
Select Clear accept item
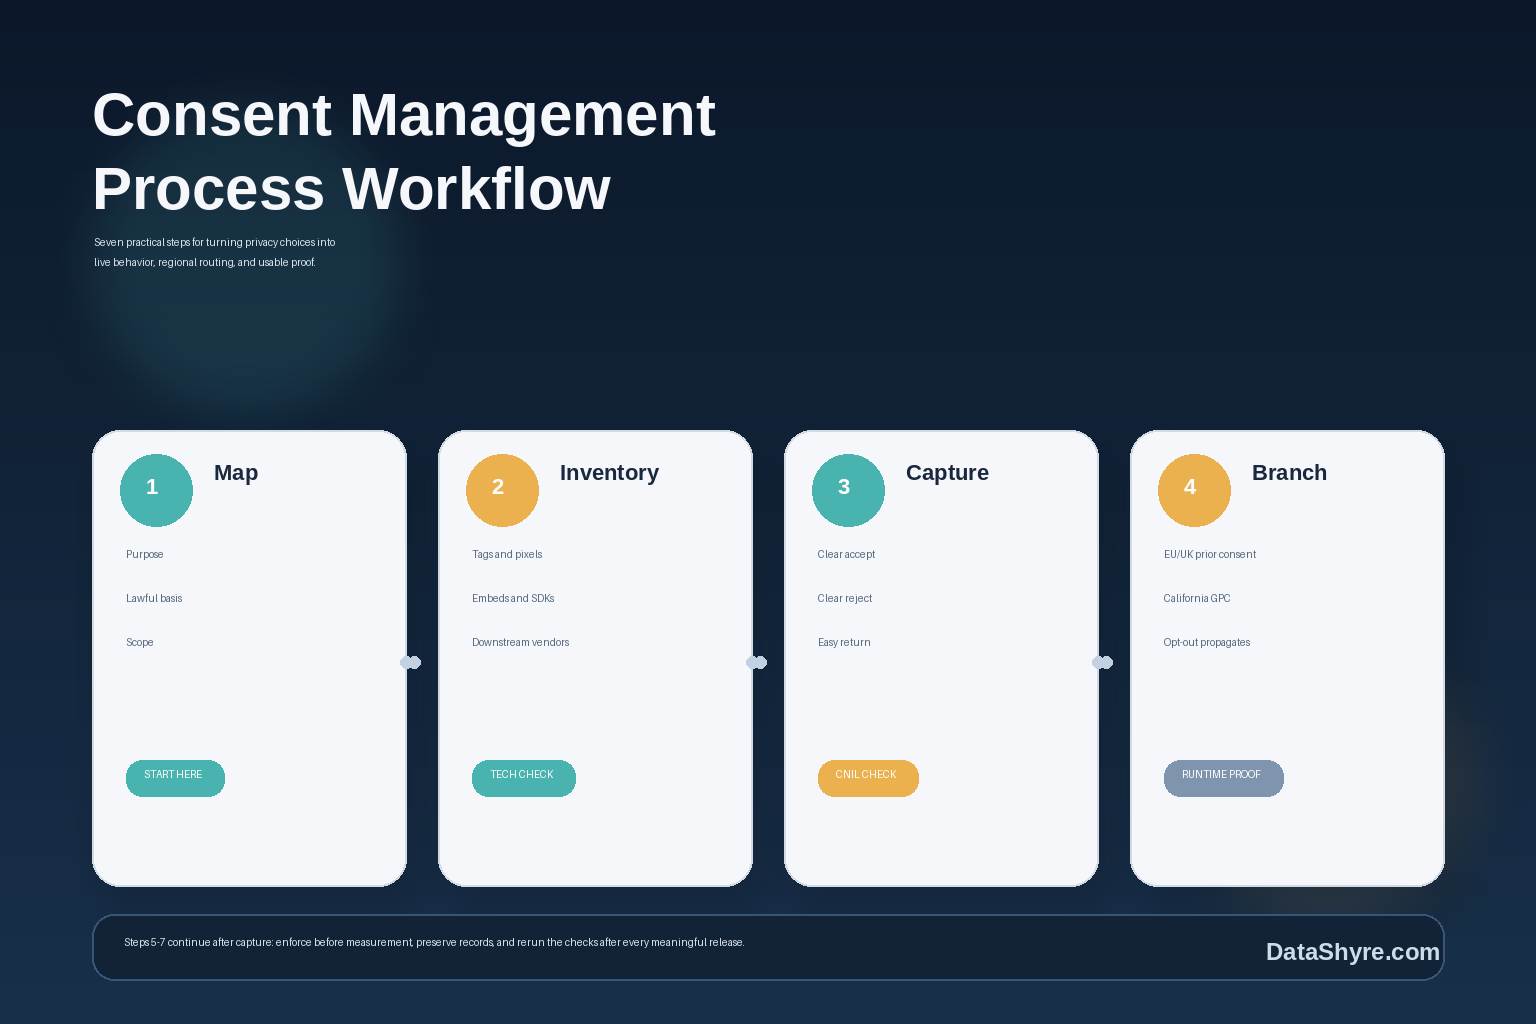point(846,554)
